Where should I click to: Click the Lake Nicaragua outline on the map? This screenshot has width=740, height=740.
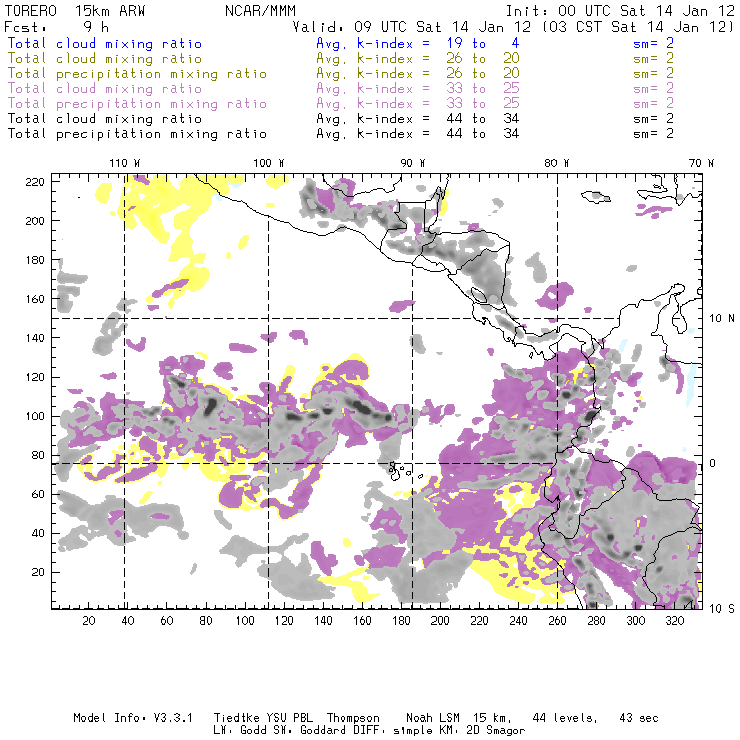(x=479, y=296)
